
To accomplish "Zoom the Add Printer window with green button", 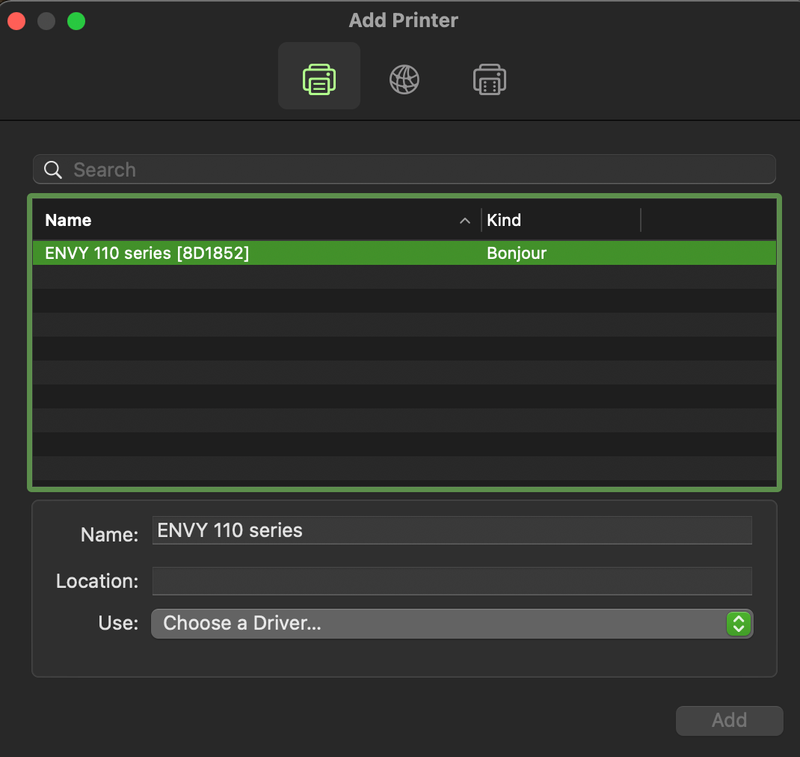I will [x=76, y=21].
